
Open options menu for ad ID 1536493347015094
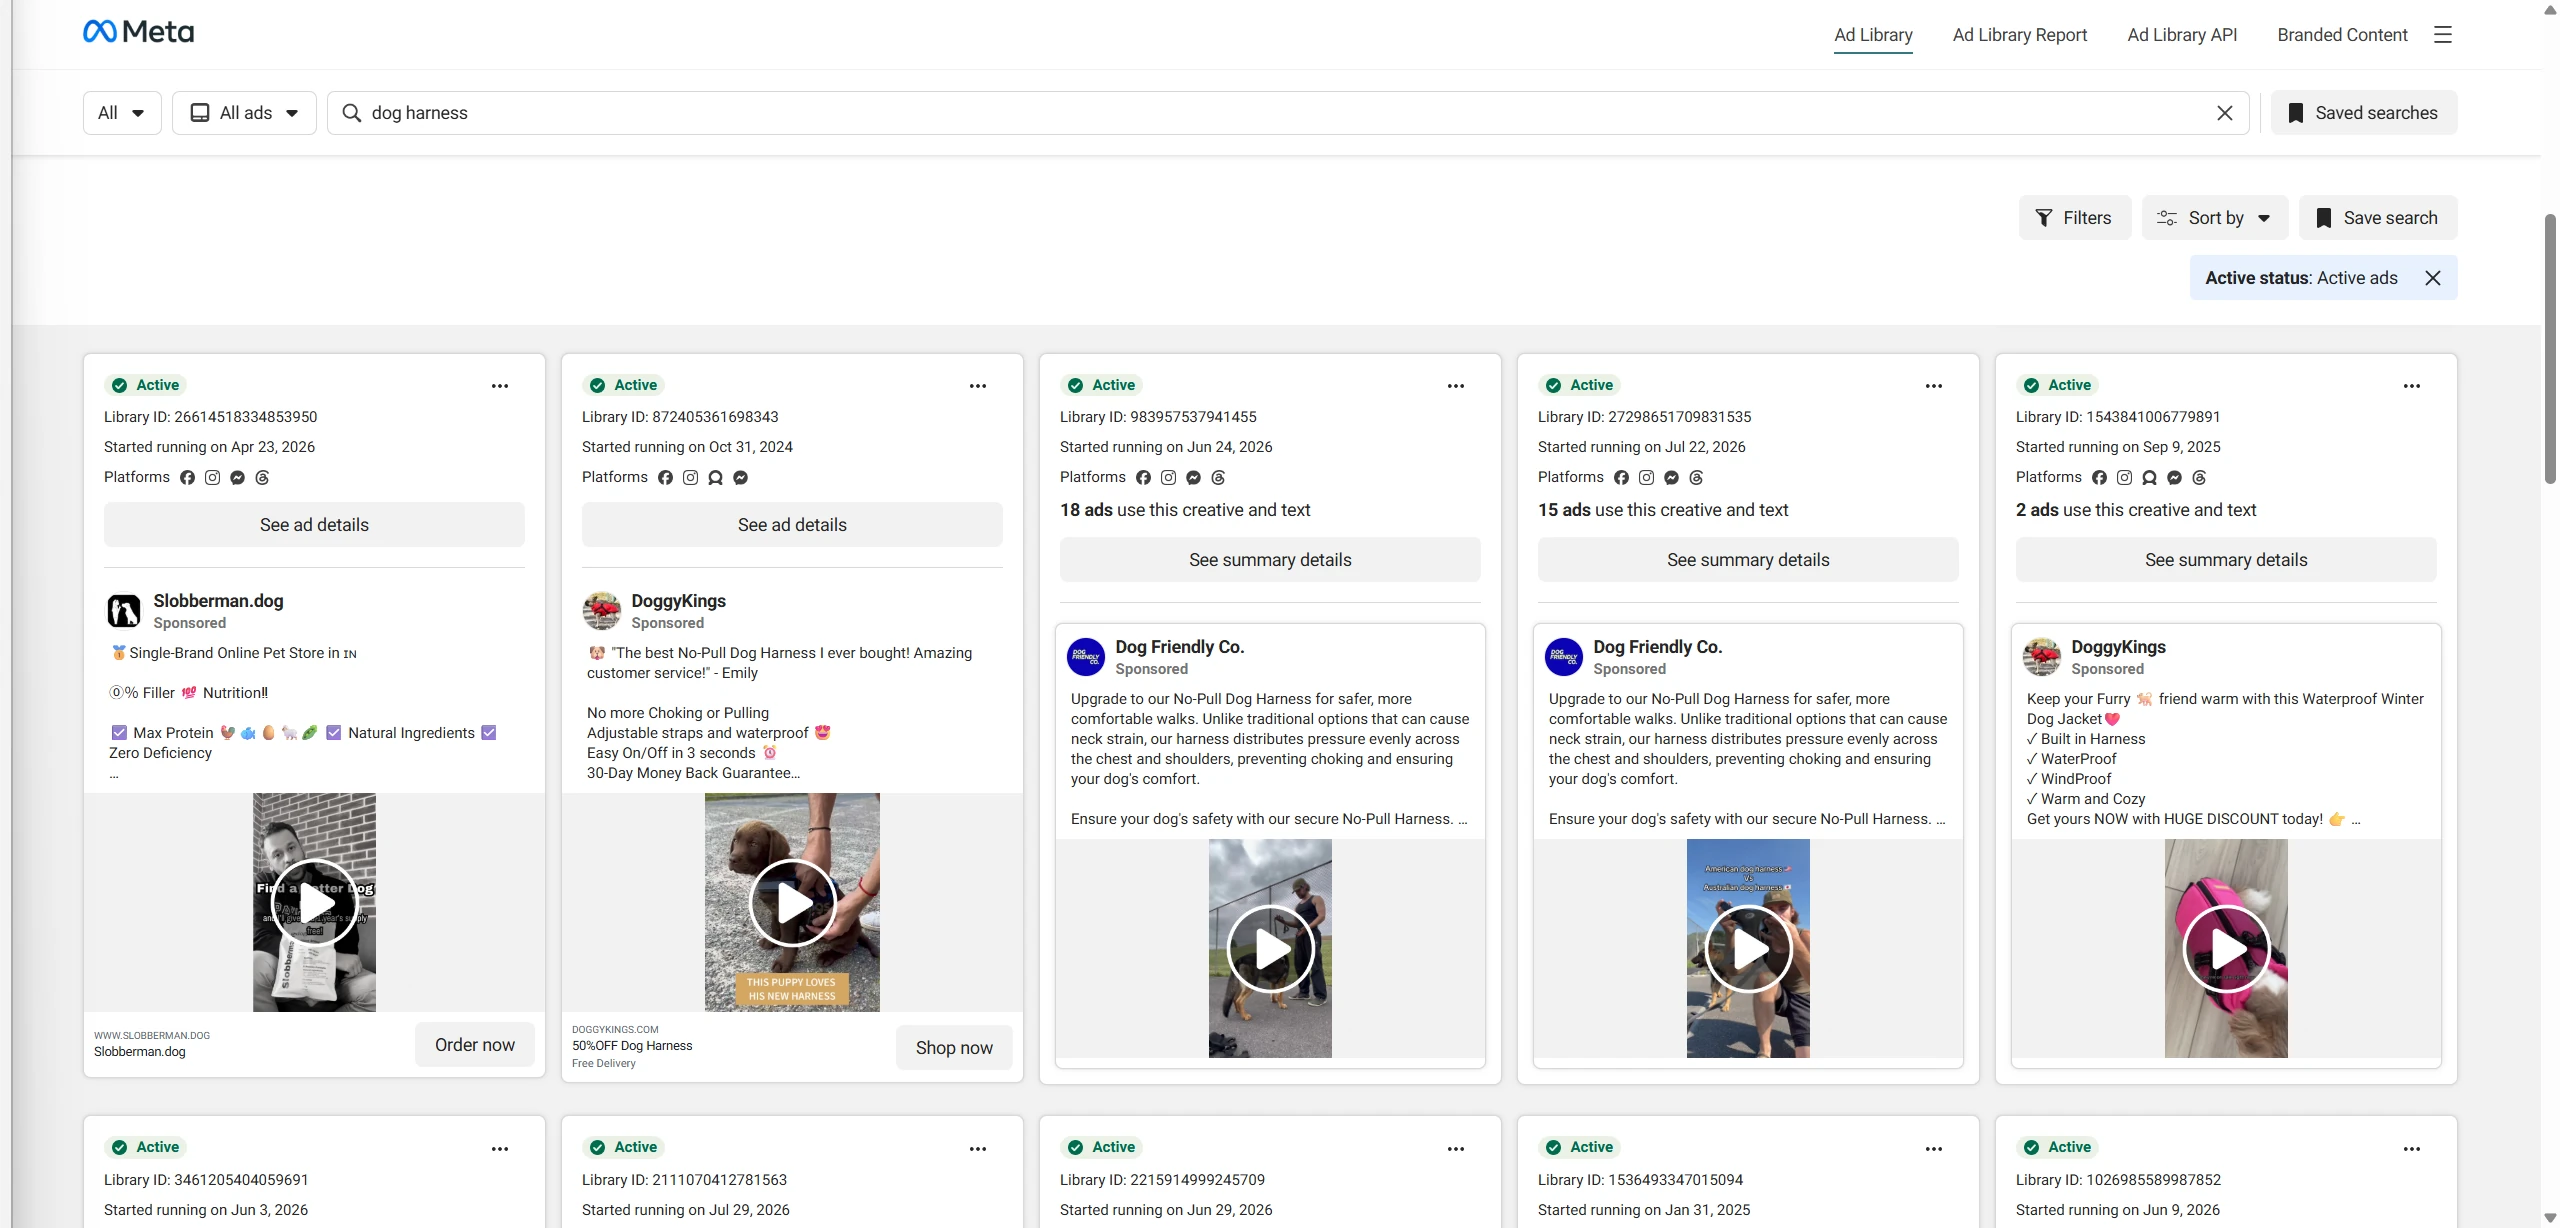1934,1149
